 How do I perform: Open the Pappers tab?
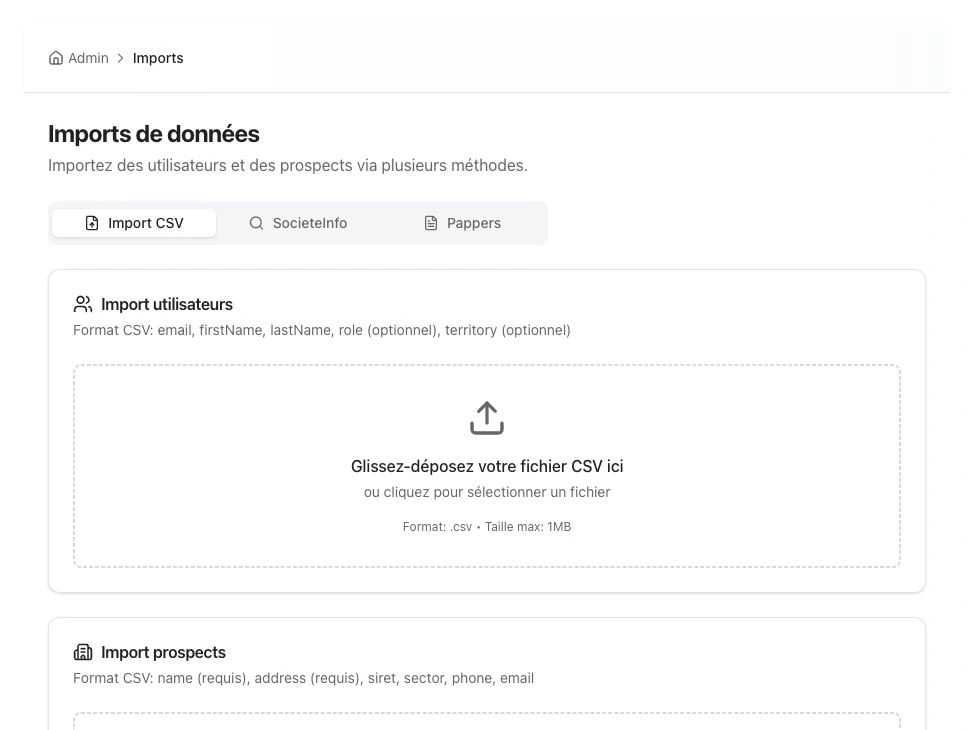point(462,223)
